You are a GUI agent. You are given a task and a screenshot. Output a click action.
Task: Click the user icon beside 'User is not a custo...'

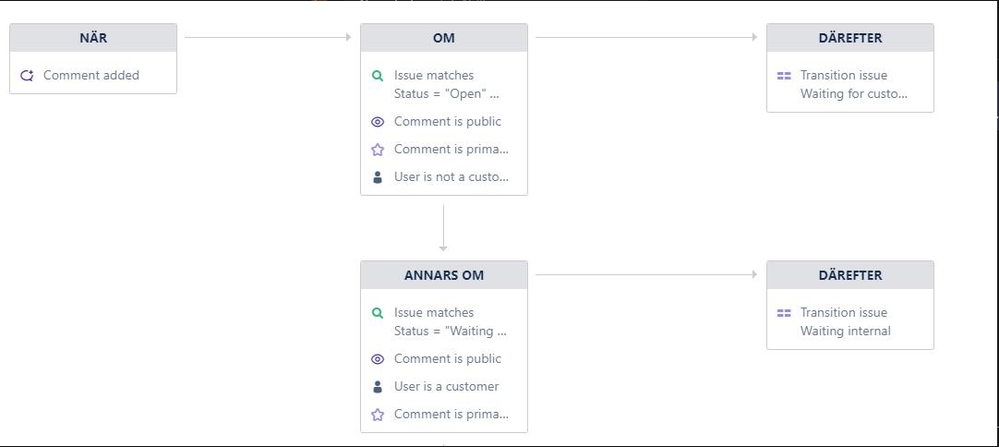[x=377, y=177]
